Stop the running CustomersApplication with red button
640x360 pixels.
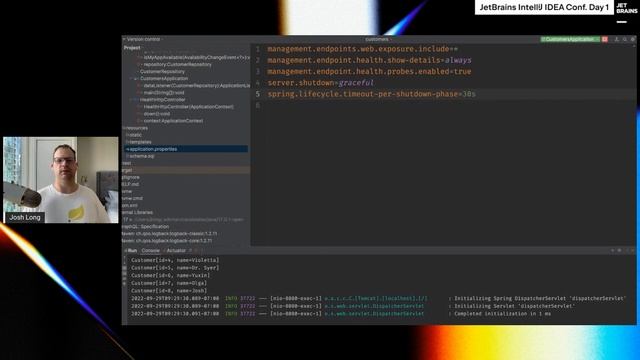604,39
